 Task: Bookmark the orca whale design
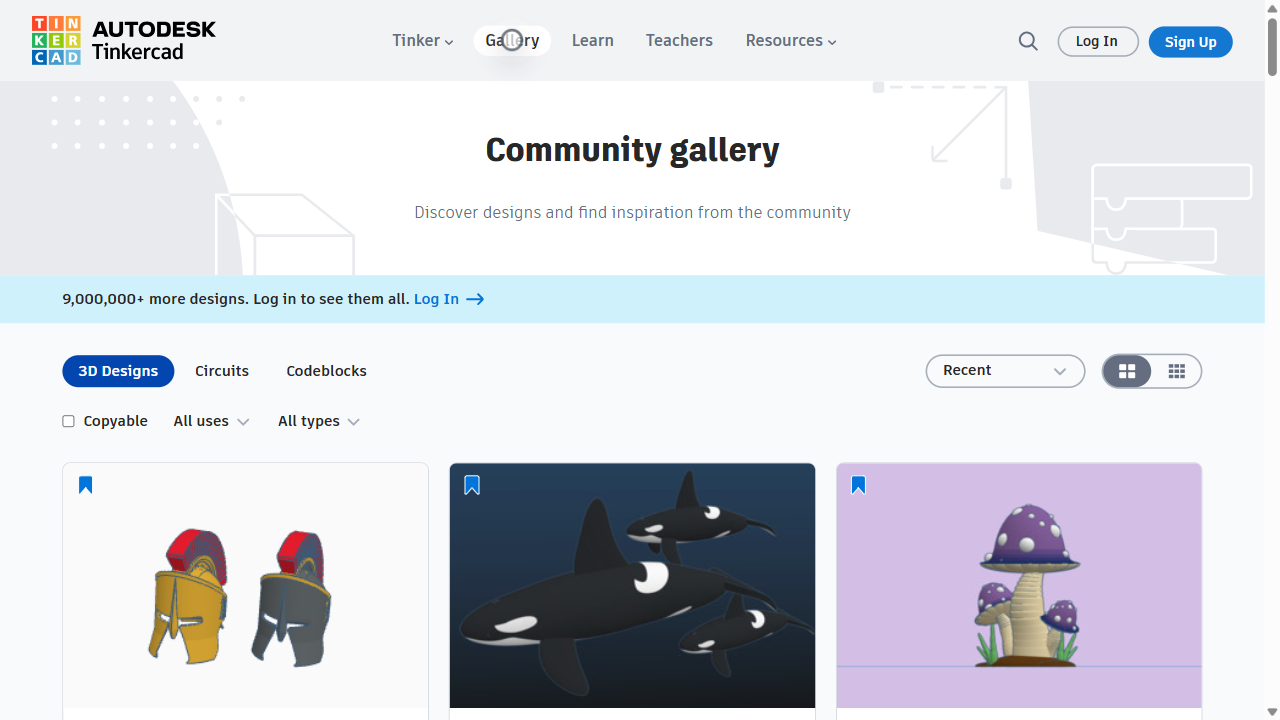471,484
